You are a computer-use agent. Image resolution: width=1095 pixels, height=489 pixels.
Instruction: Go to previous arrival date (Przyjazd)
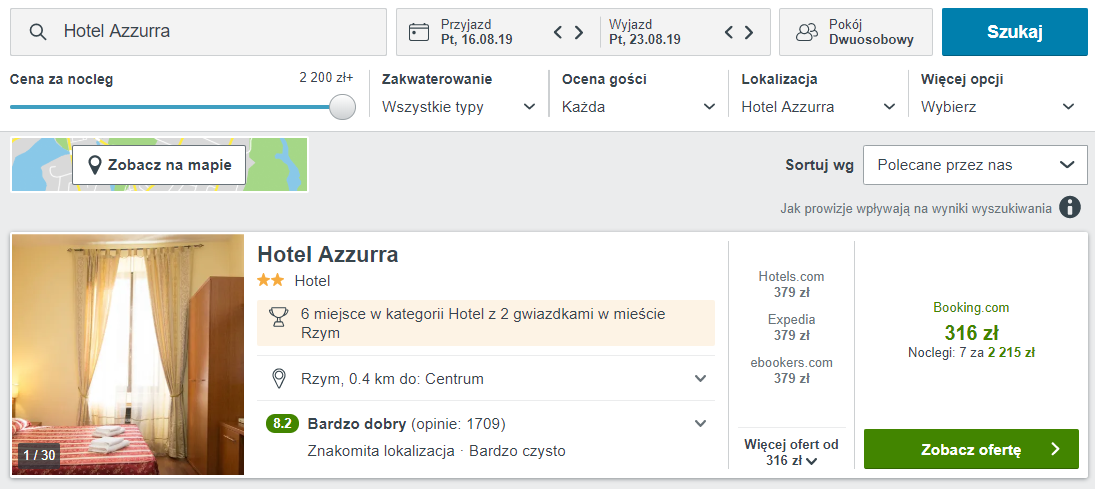[x=558, y=32]
